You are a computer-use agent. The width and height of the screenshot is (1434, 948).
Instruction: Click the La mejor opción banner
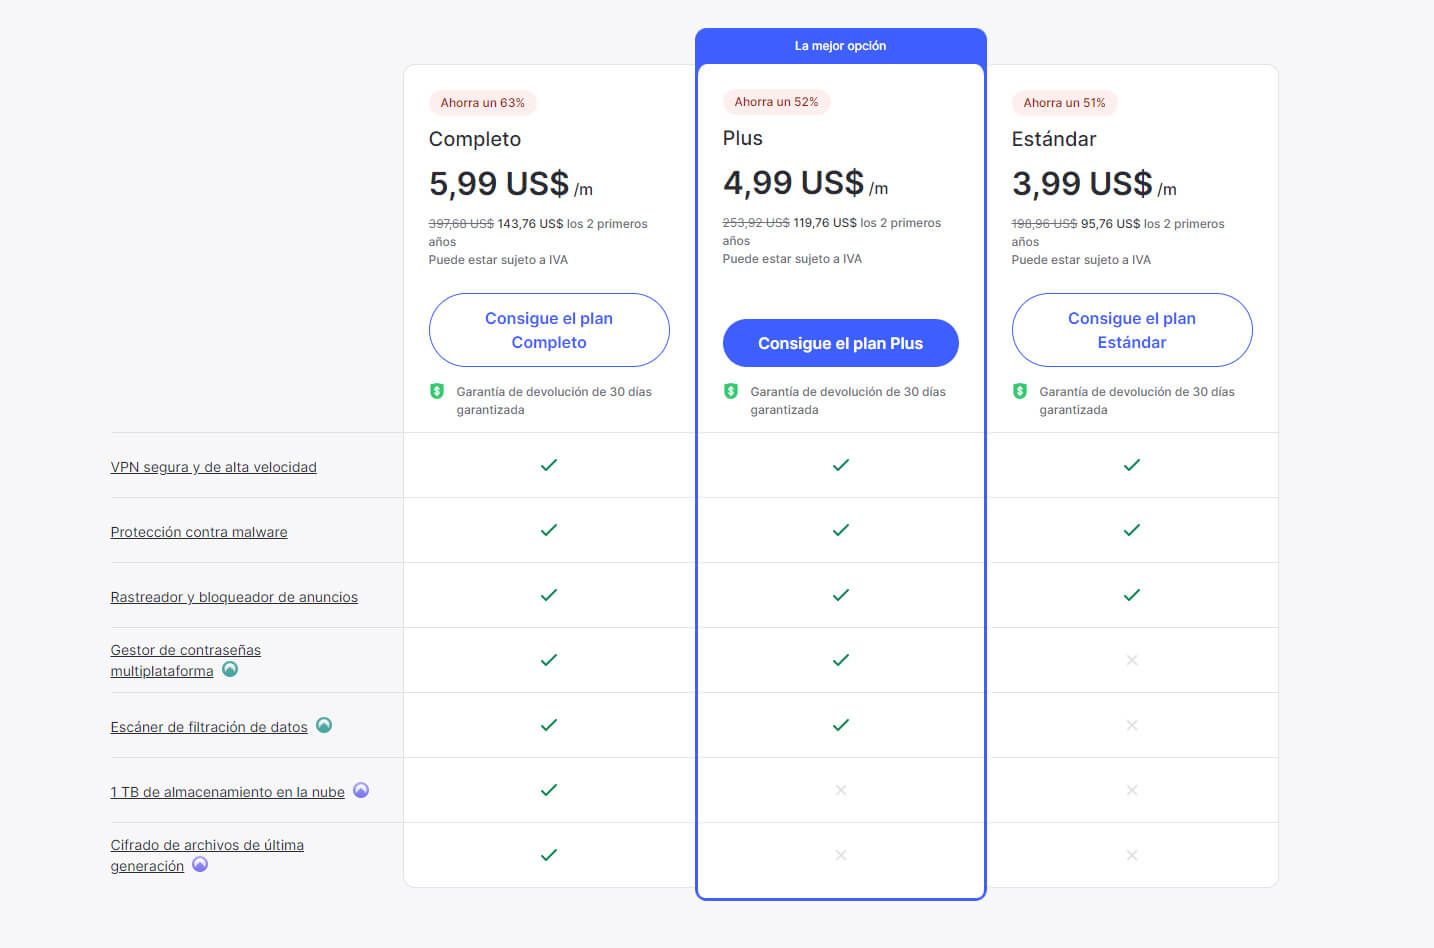coord(841,46)
